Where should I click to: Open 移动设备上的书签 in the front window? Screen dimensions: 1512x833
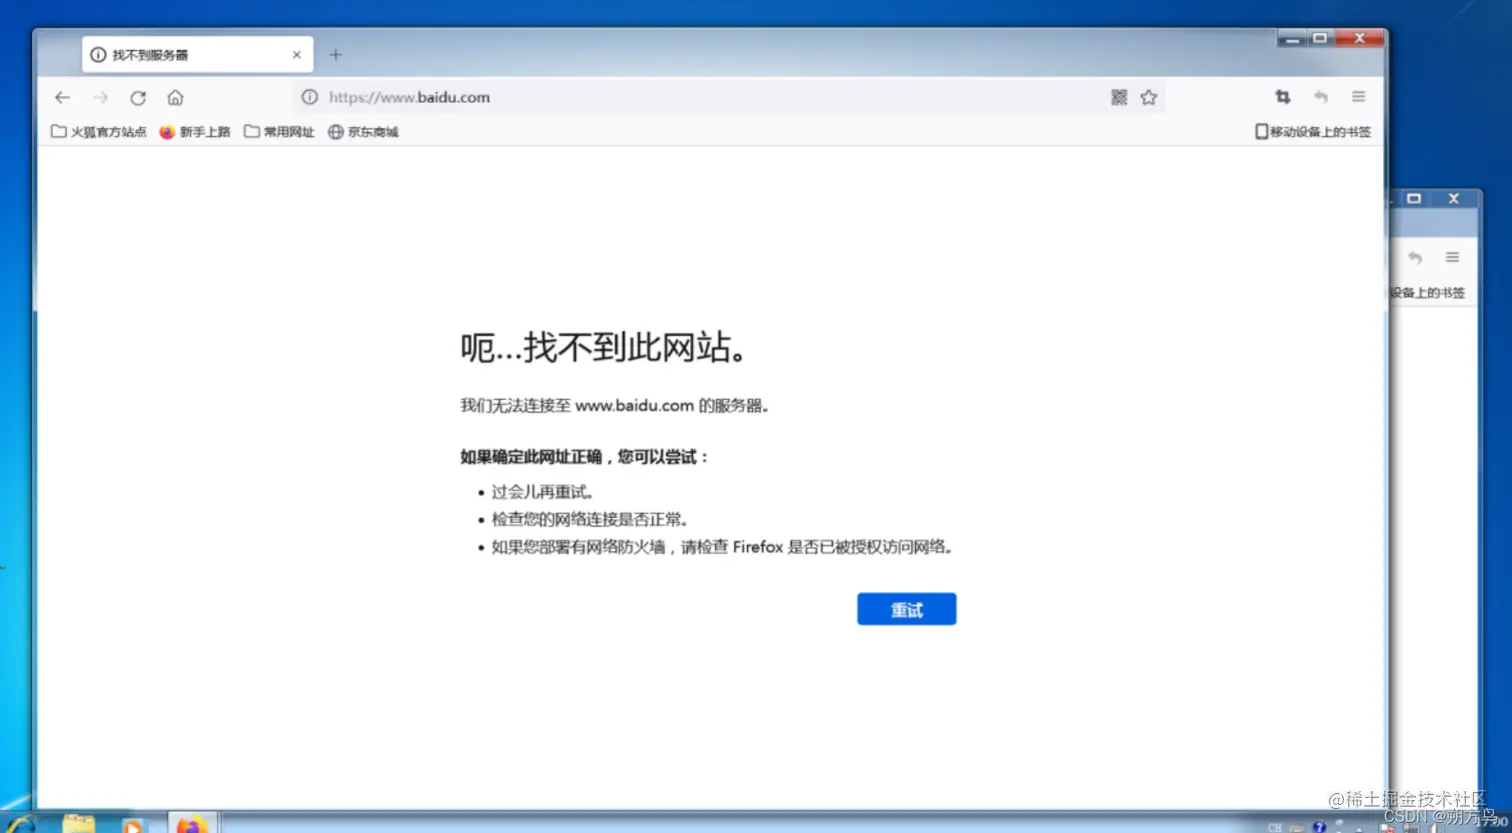[1313, 132]
